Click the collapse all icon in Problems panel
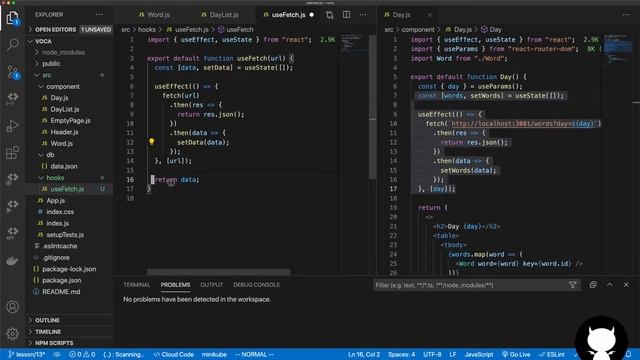This screenshot has width=640, height=360. pos(593,285)
